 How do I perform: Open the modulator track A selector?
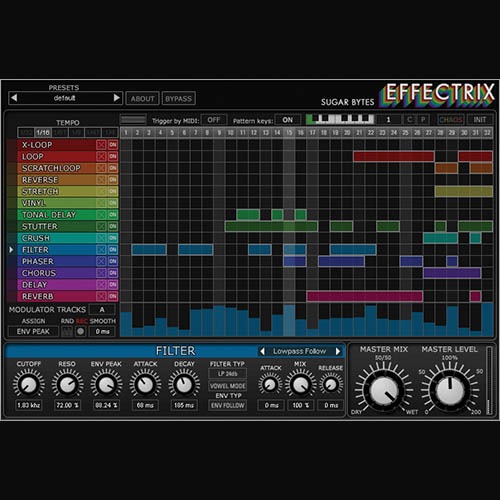[x=102, y=310]
